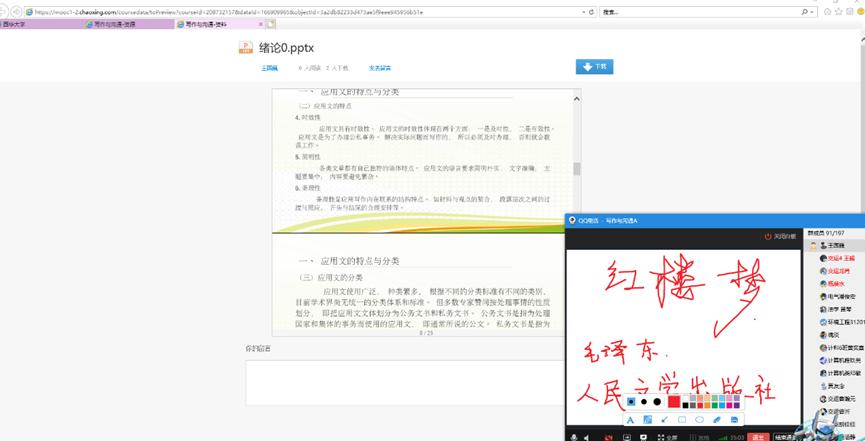Click the red exit button in QQ call
The height and width of the screenshot is (441, 865).
click(757, 437)
